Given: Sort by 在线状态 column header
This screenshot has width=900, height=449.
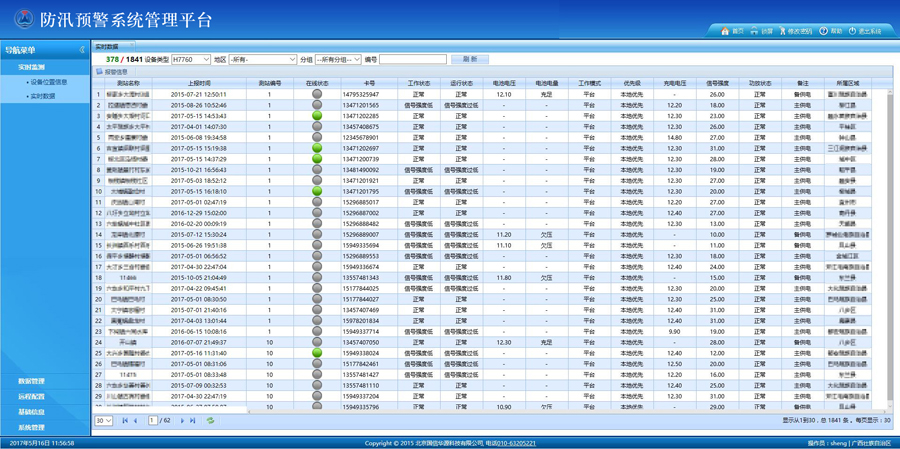Looking at the screenshot, I should point(317,83).
